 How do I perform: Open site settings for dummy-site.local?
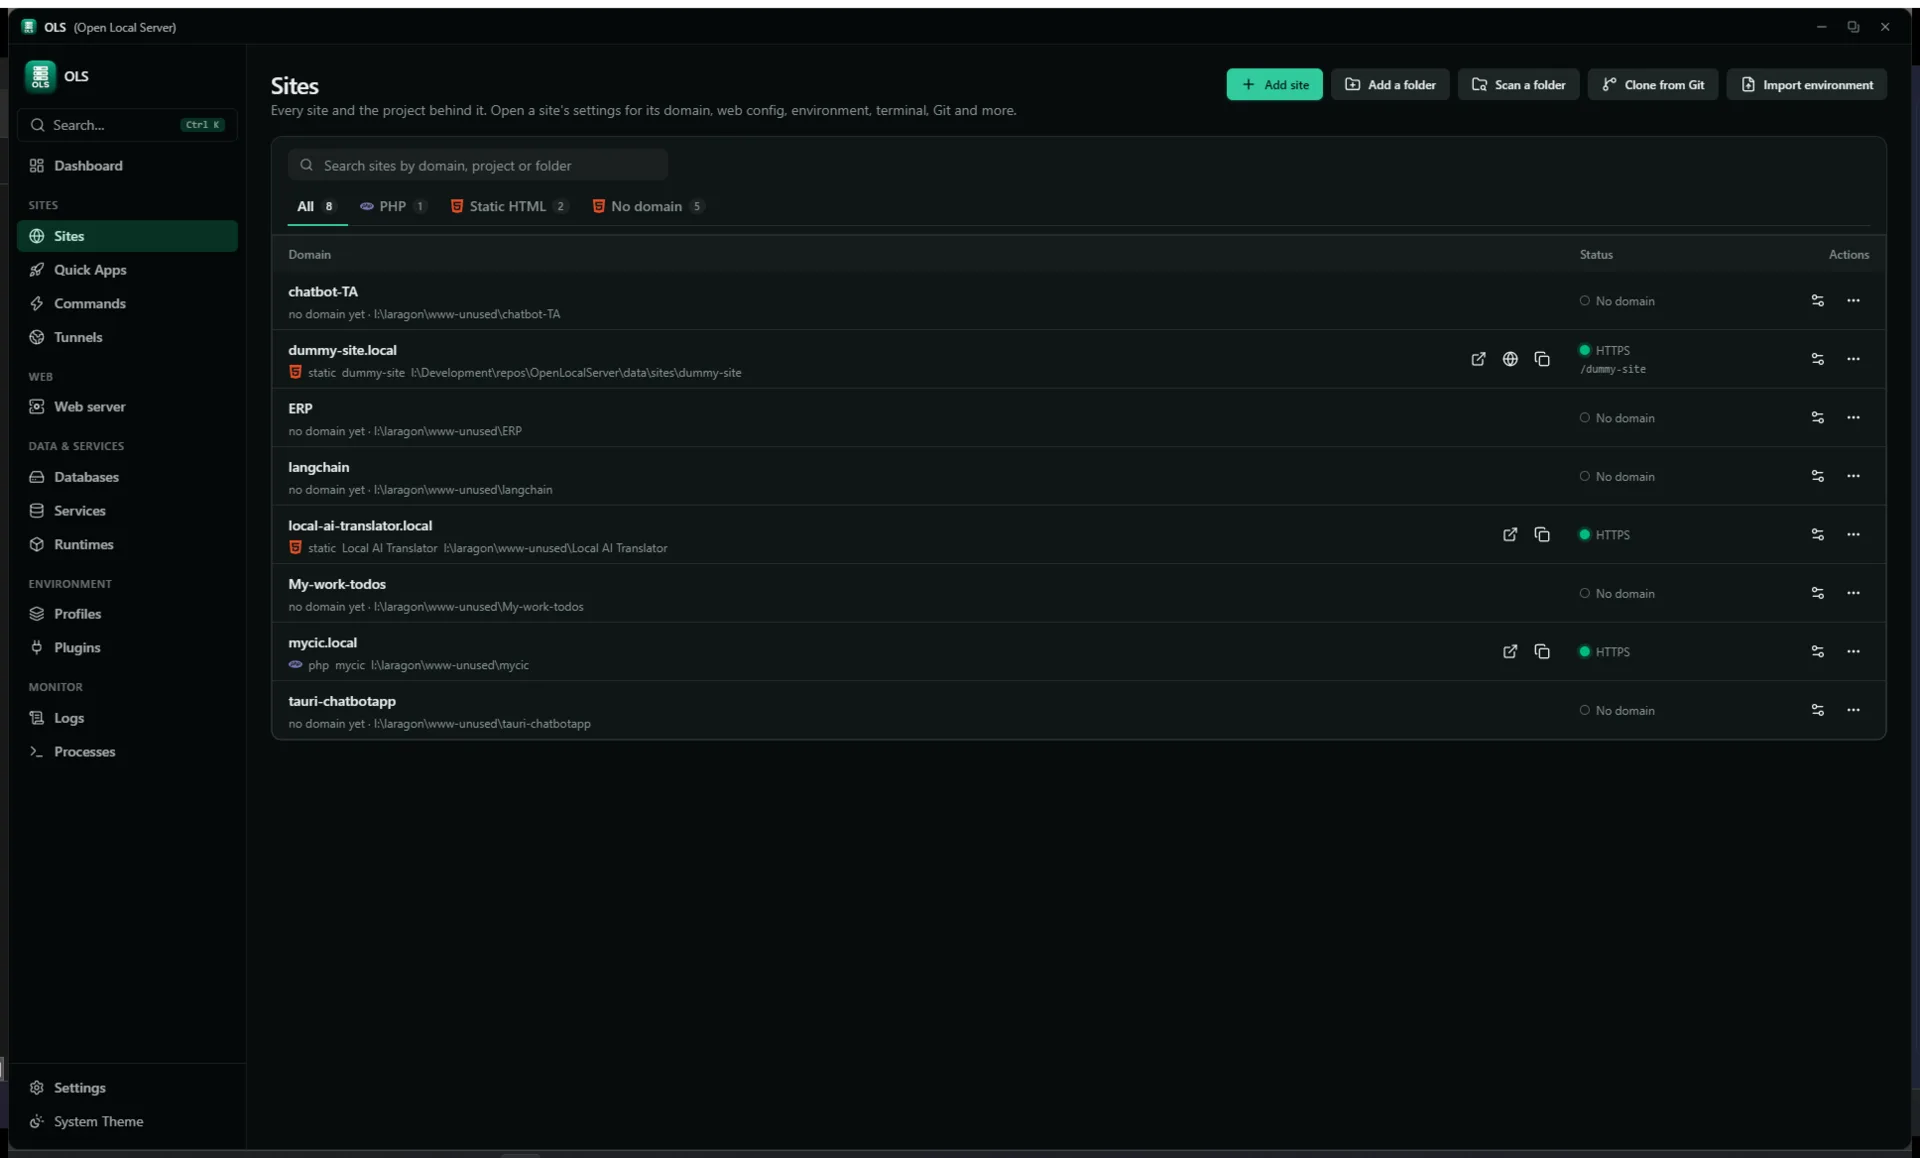pyautogui.click(x=1817, y=359)
